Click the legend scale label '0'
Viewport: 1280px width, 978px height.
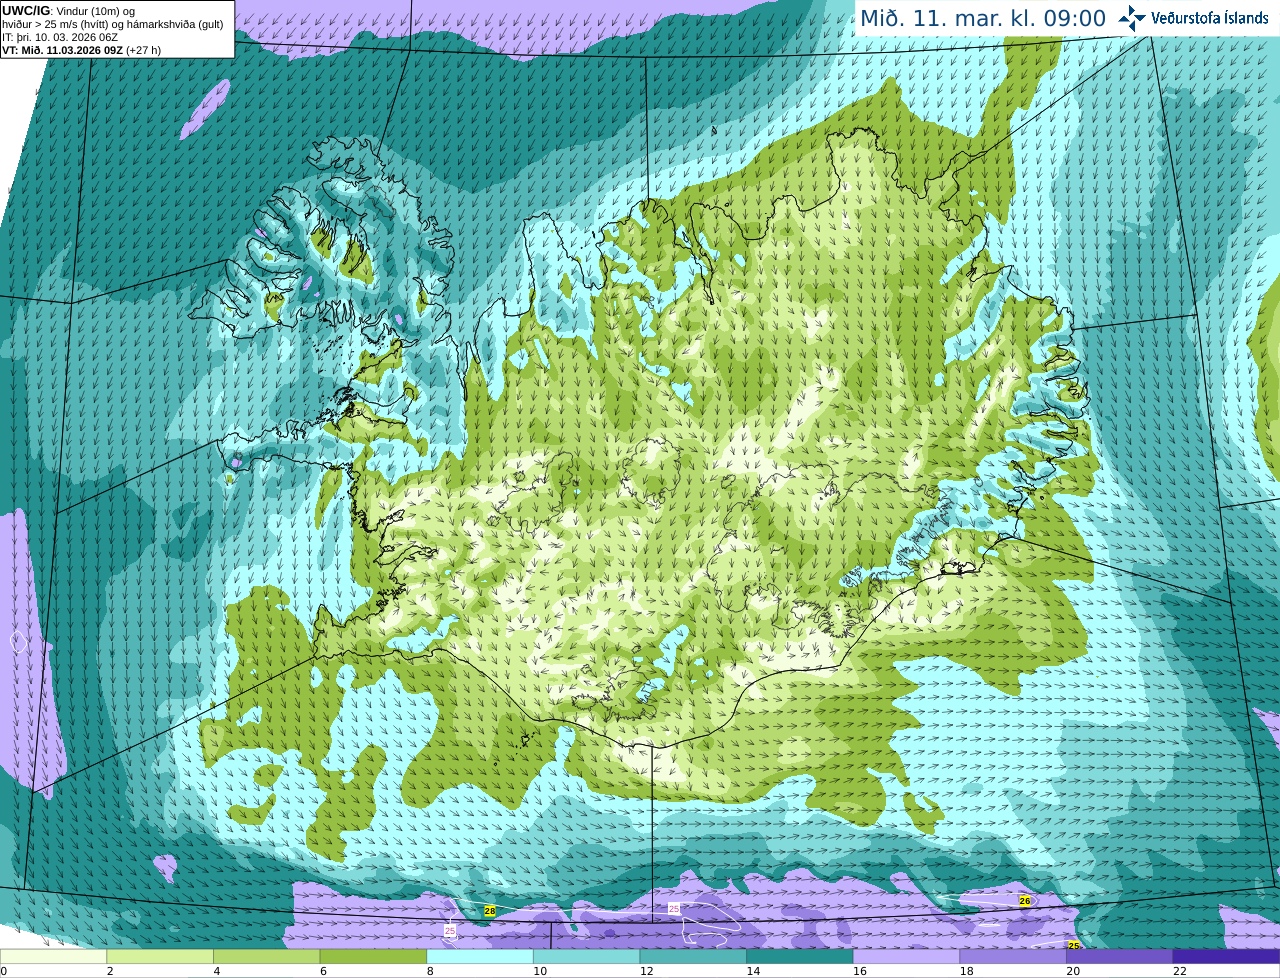point(4,971)
